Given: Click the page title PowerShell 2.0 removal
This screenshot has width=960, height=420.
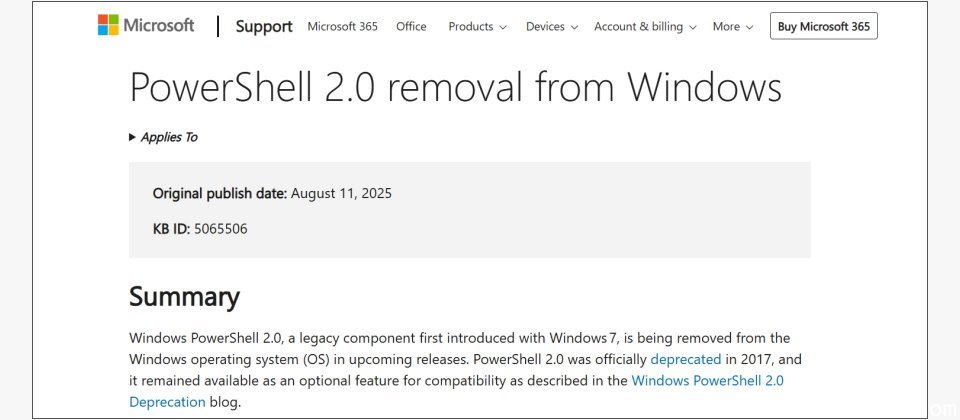Looking at the screenshot, I should pyautogui.click(x=455, y=88).
